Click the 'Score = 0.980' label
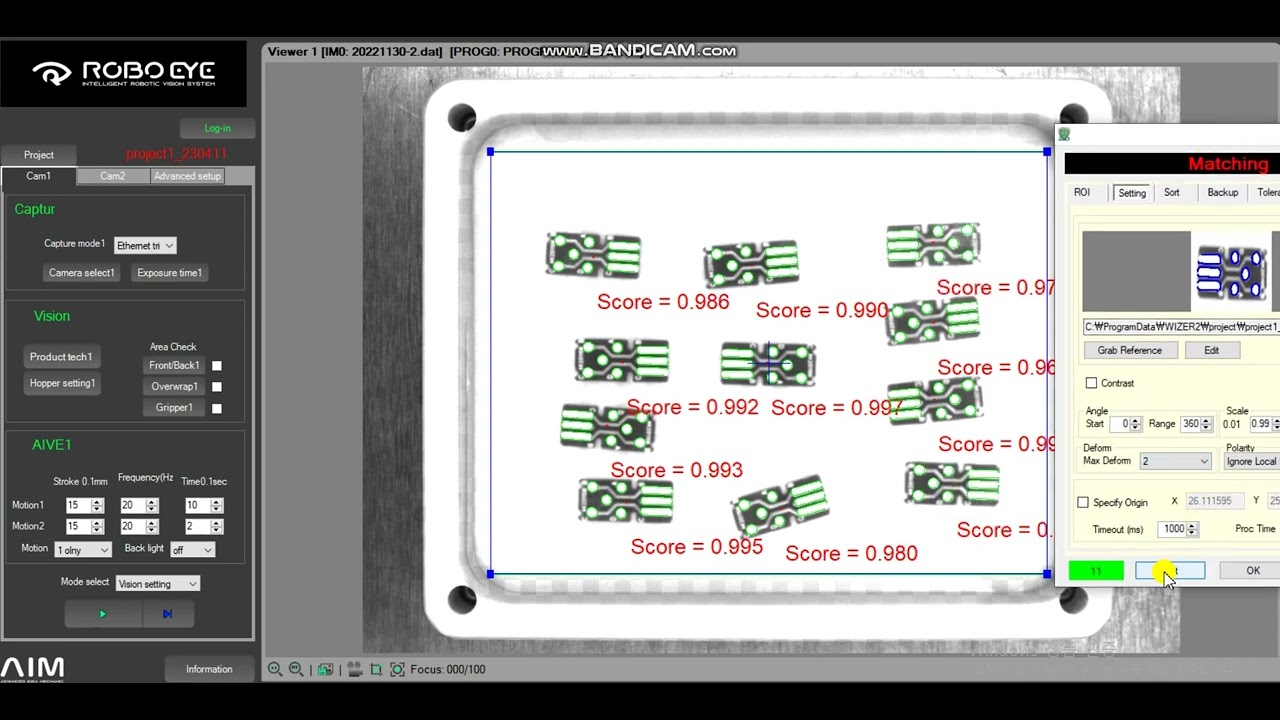This screenshot has width=1280, height=720. 851,554
